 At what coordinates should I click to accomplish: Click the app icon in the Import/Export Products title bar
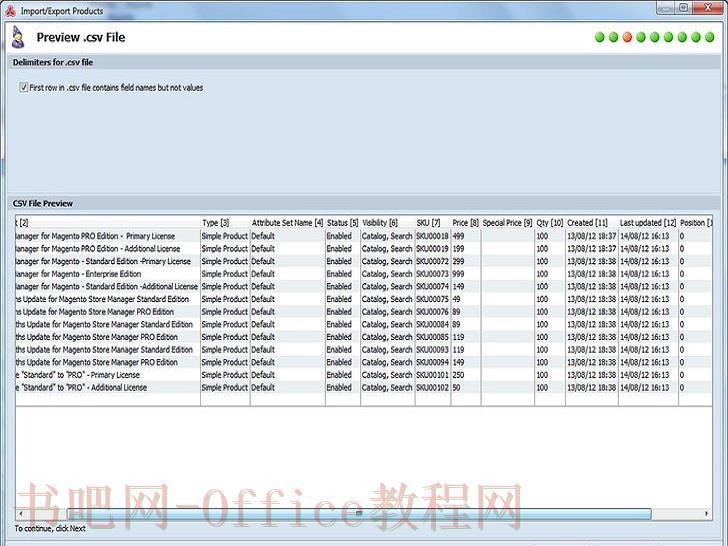point(11,10)
